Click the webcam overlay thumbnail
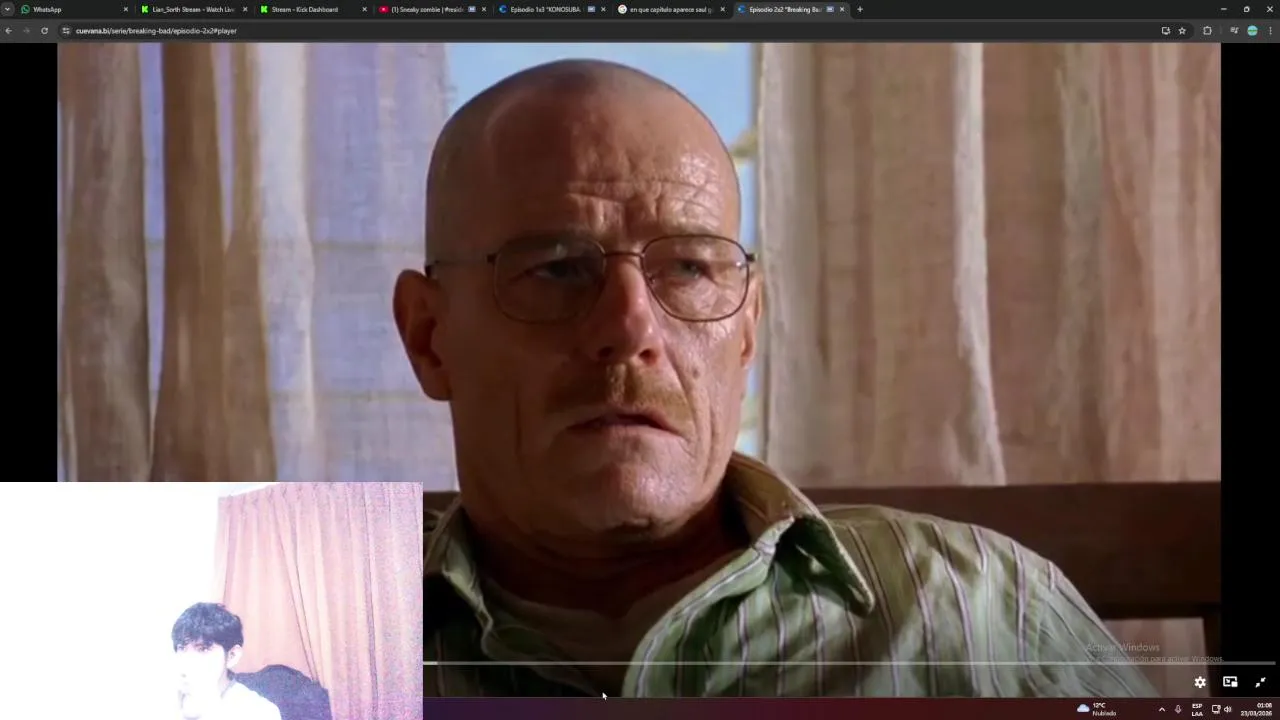This screenshot has height=720, width=1280. (x=211, y=601)
